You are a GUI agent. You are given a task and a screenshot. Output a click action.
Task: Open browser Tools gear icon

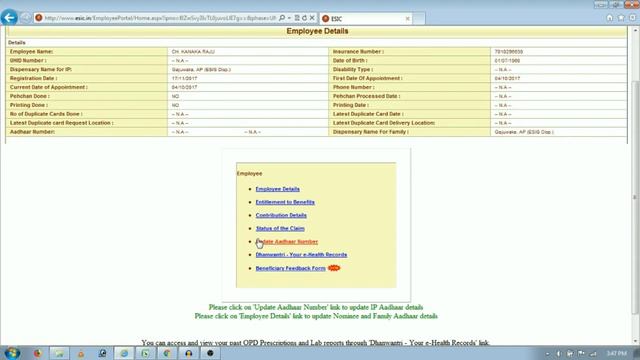[632, 18]
